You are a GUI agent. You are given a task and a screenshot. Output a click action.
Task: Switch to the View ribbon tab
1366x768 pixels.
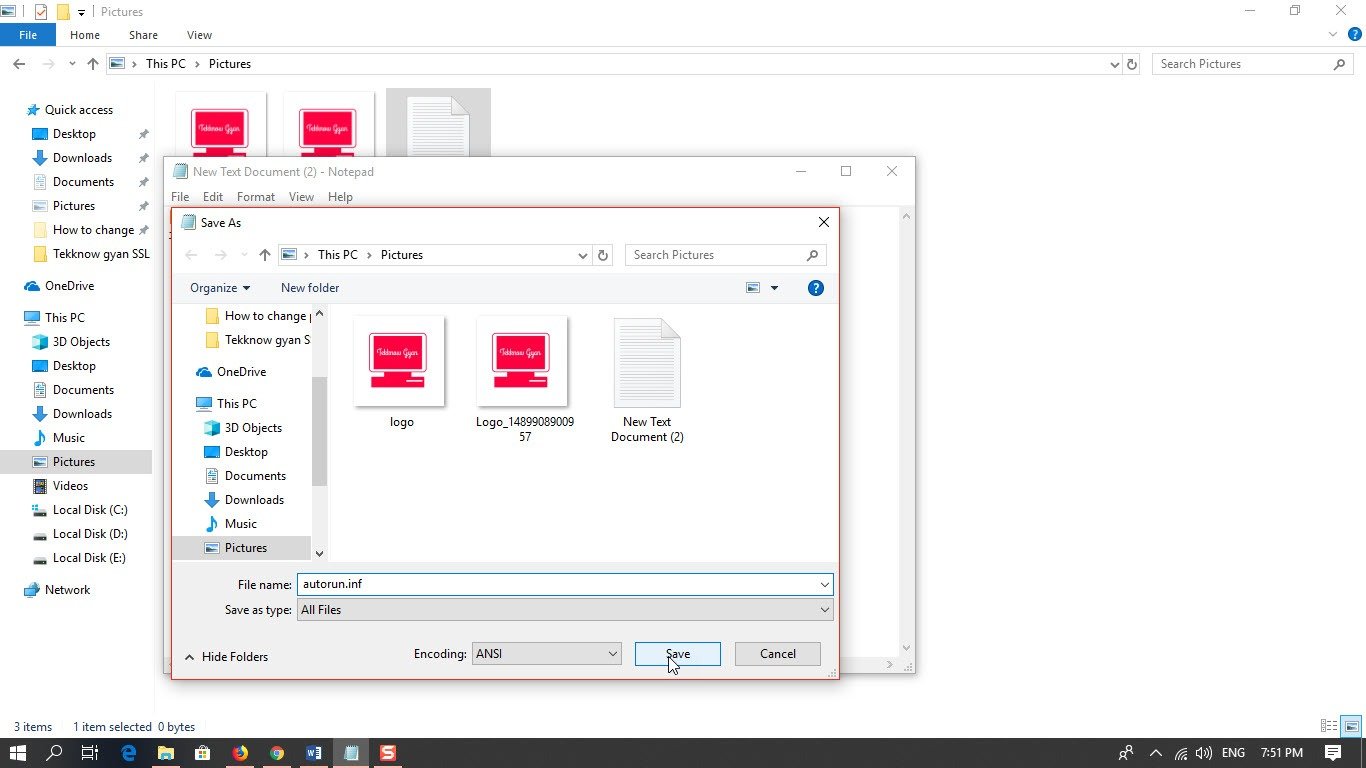(x=199, y=35)
